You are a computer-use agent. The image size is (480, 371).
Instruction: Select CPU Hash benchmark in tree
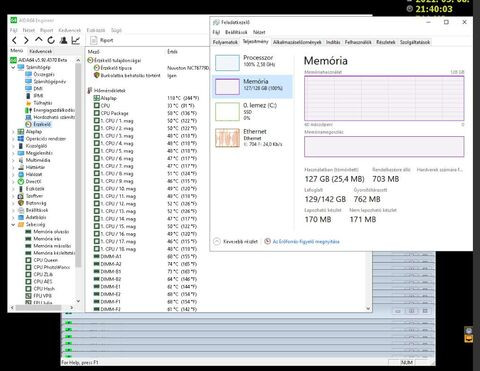(40, 289)
